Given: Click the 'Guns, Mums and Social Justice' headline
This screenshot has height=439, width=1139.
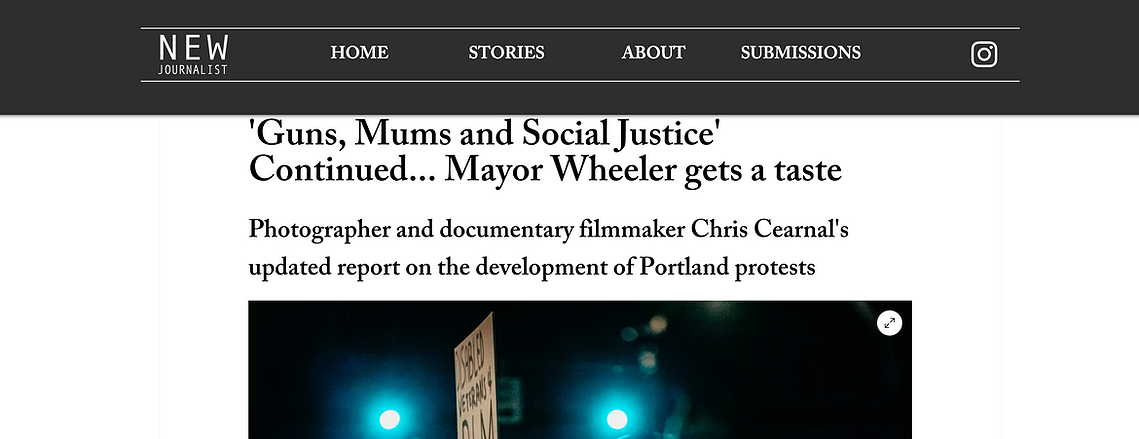Looking at the screenshot, I should click(x=485, y=134).
